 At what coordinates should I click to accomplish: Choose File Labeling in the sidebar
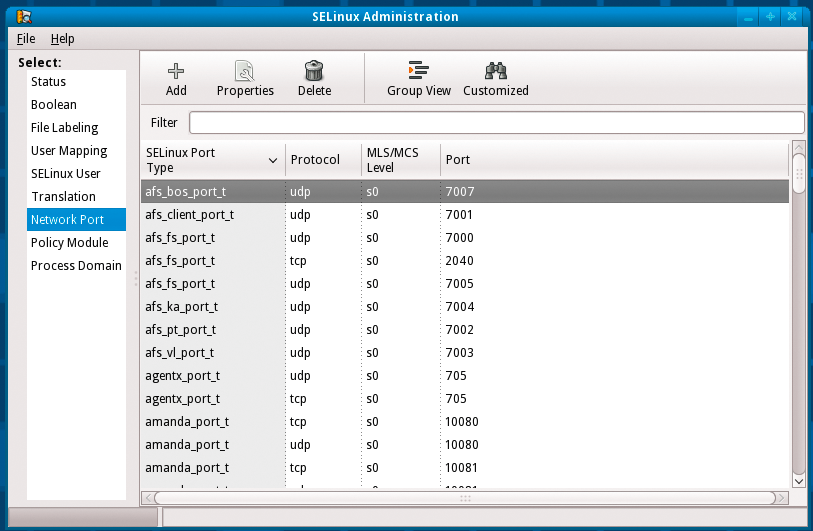pyautogui.click(x=76, y=128)
